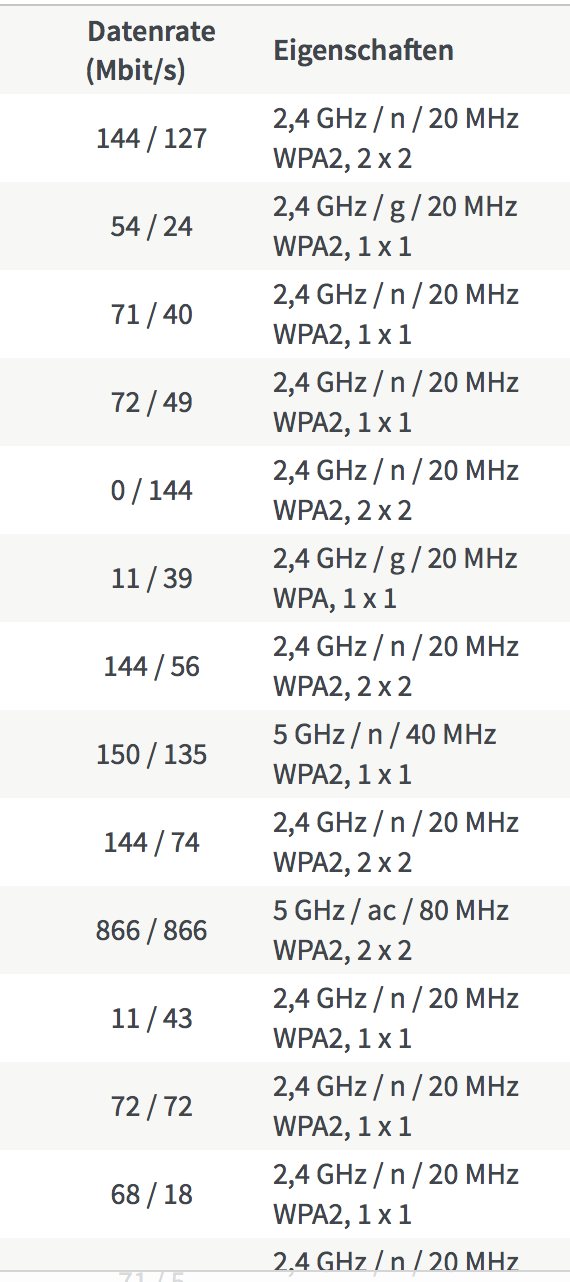
Task: Select the 144 / 56 data rate cell
Action: tap(151, 667)
